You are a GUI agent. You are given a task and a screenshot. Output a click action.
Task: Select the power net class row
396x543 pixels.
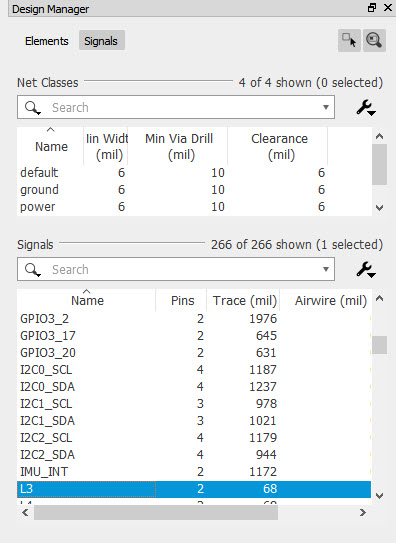tap(194, 207)
